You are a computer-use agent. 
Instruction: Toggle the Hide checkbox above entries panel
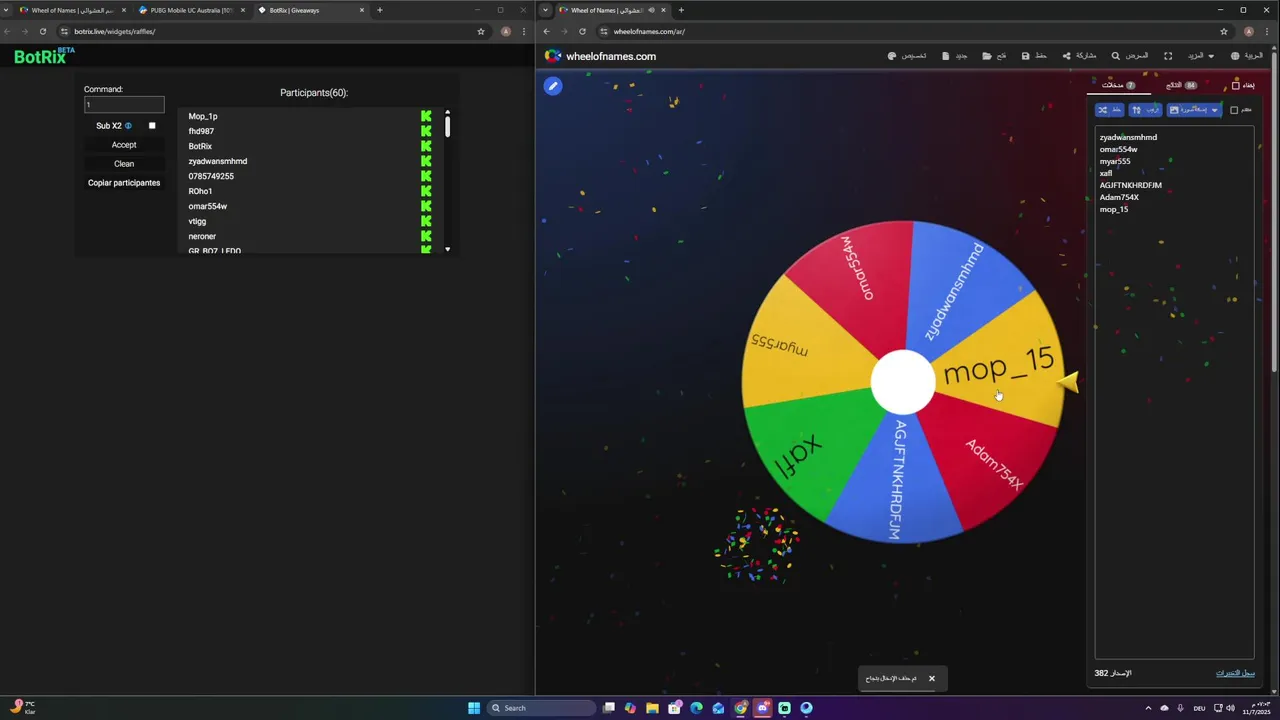click(1235, 86)
